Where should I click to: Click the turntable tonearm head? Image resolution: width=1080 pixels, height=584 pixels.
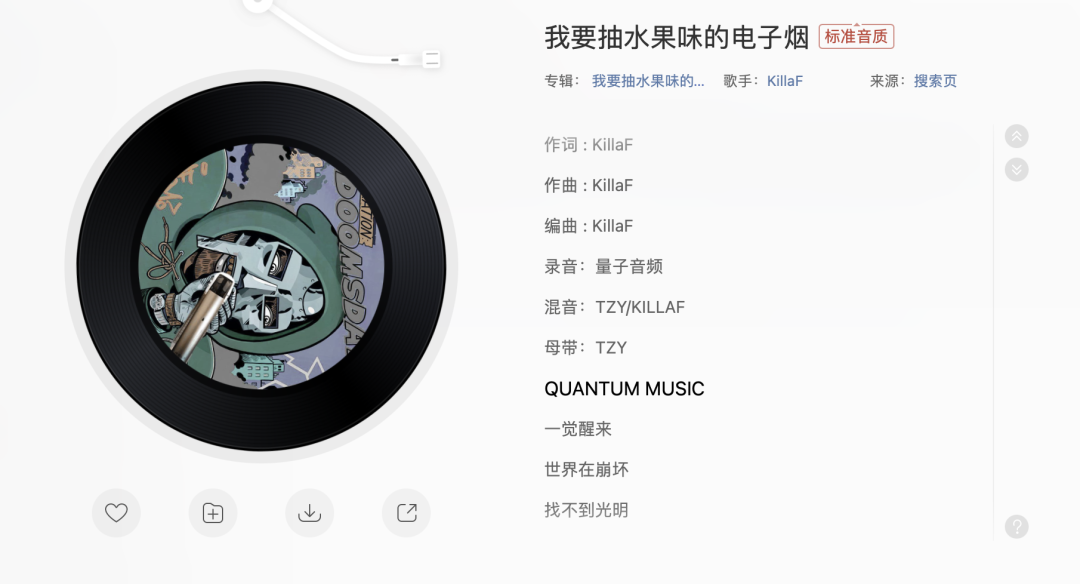(x=417, y=59)
